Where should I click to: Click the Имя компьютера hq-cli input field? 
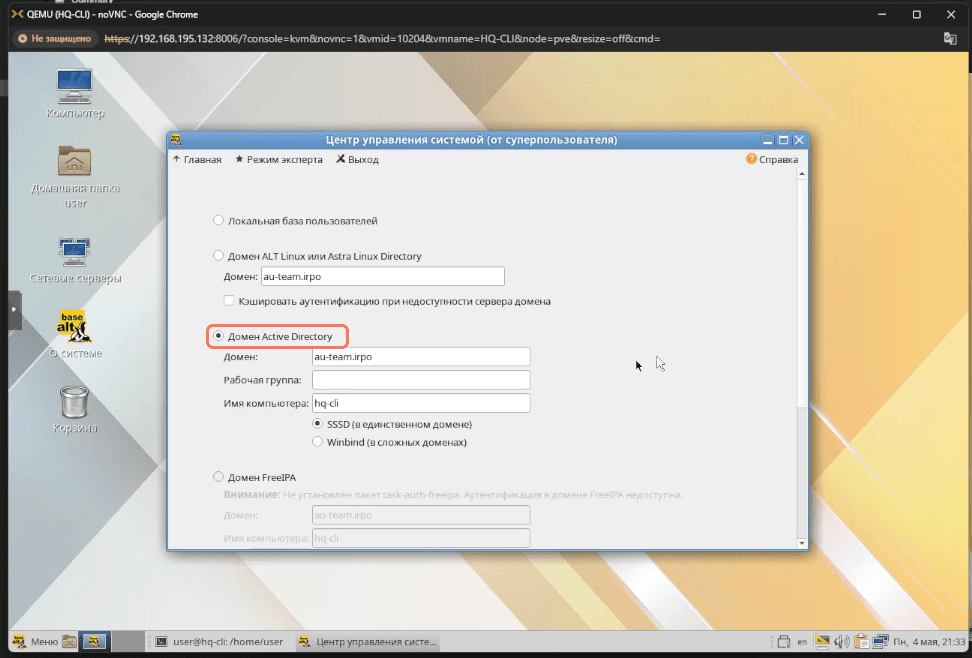[421, 403]
